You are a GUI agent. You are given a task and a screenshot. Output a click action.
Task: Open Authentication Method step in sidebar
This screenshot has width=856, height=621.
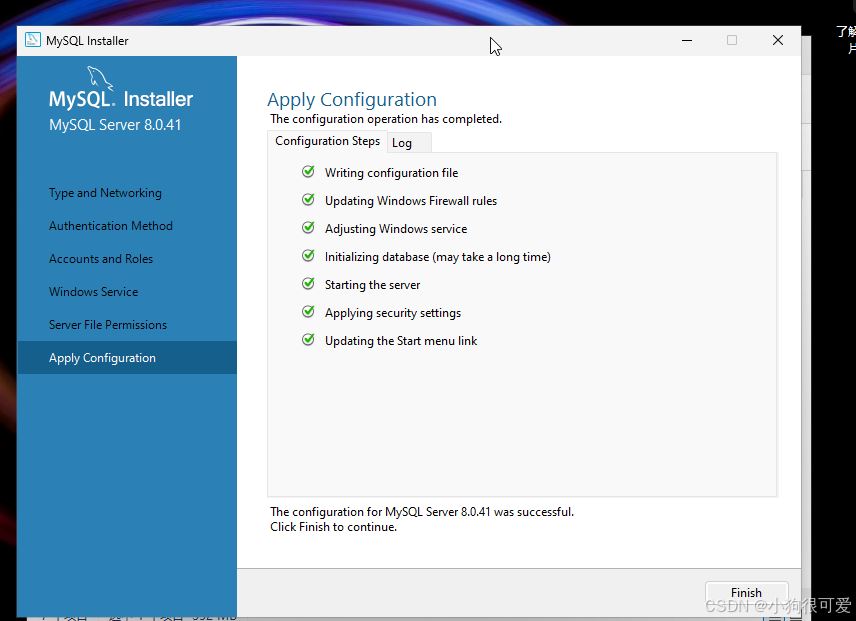pyautogui.click(x=111, y=226)
